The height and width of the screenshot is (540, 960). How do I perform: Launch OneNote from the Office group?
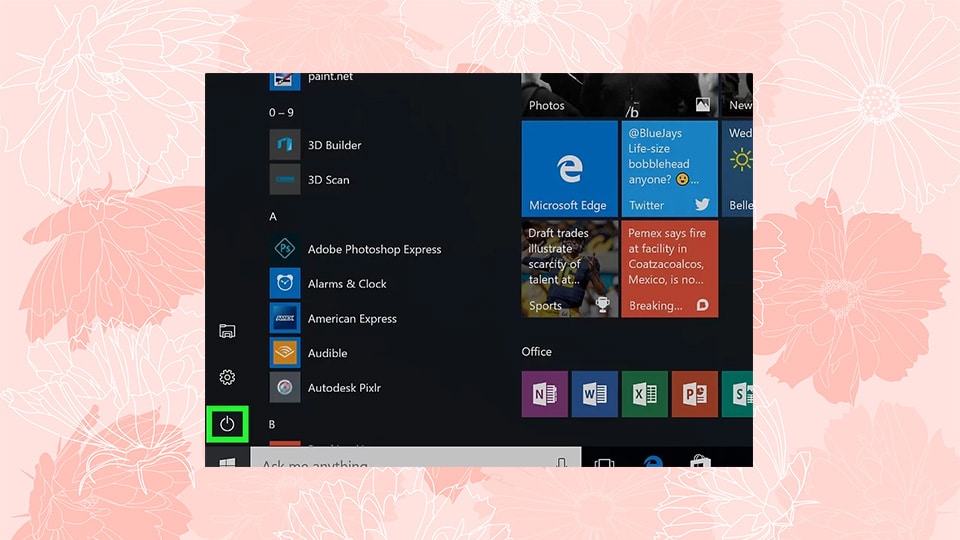click(x=545, y=394)
